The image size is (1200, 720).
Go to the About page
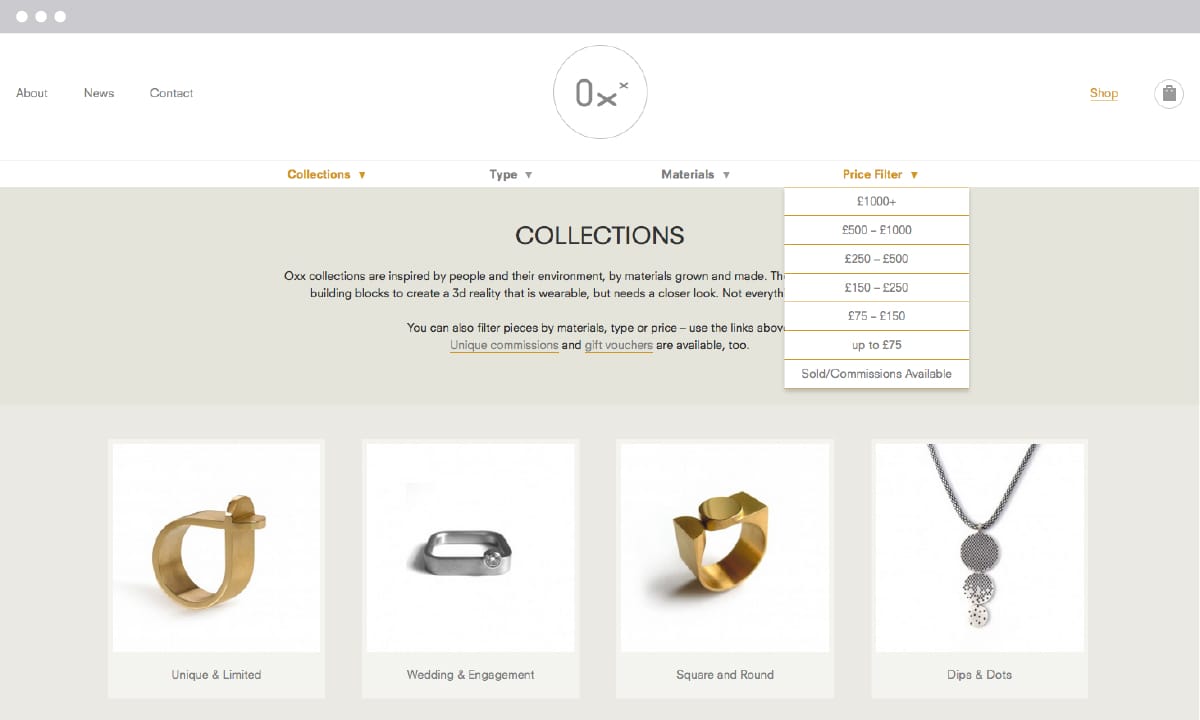pyautogui.click(x=32, y=93)
